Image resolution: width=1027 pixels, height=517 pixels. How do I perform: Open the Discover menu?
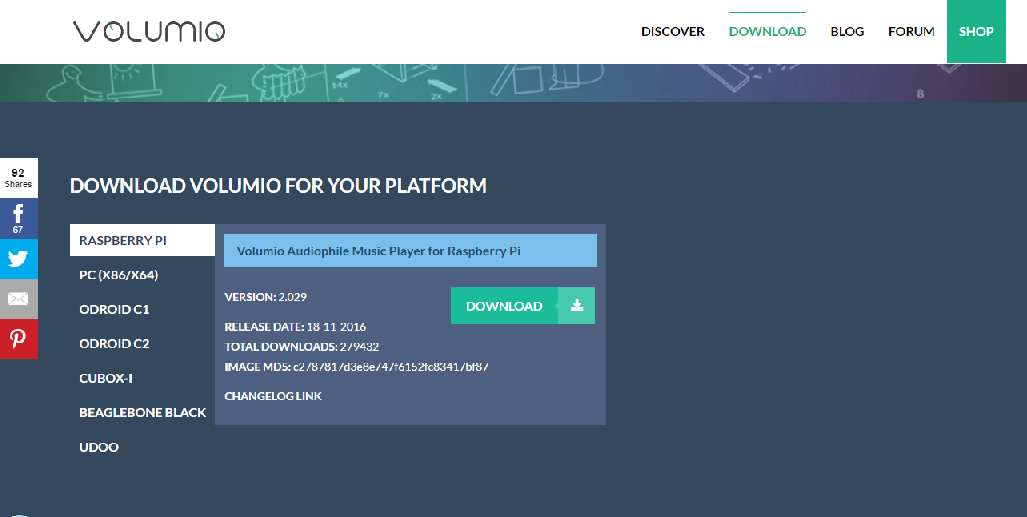[673, 31]
